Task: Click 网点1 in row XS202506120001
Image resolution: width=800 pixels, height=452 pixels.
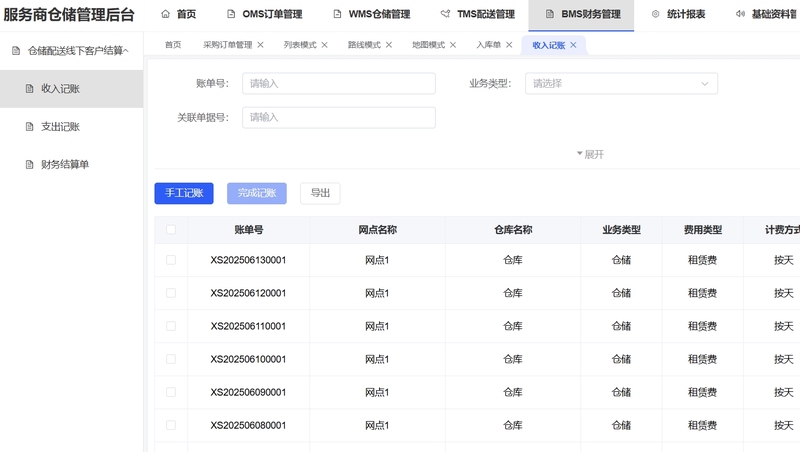Action: click(377, 293)
